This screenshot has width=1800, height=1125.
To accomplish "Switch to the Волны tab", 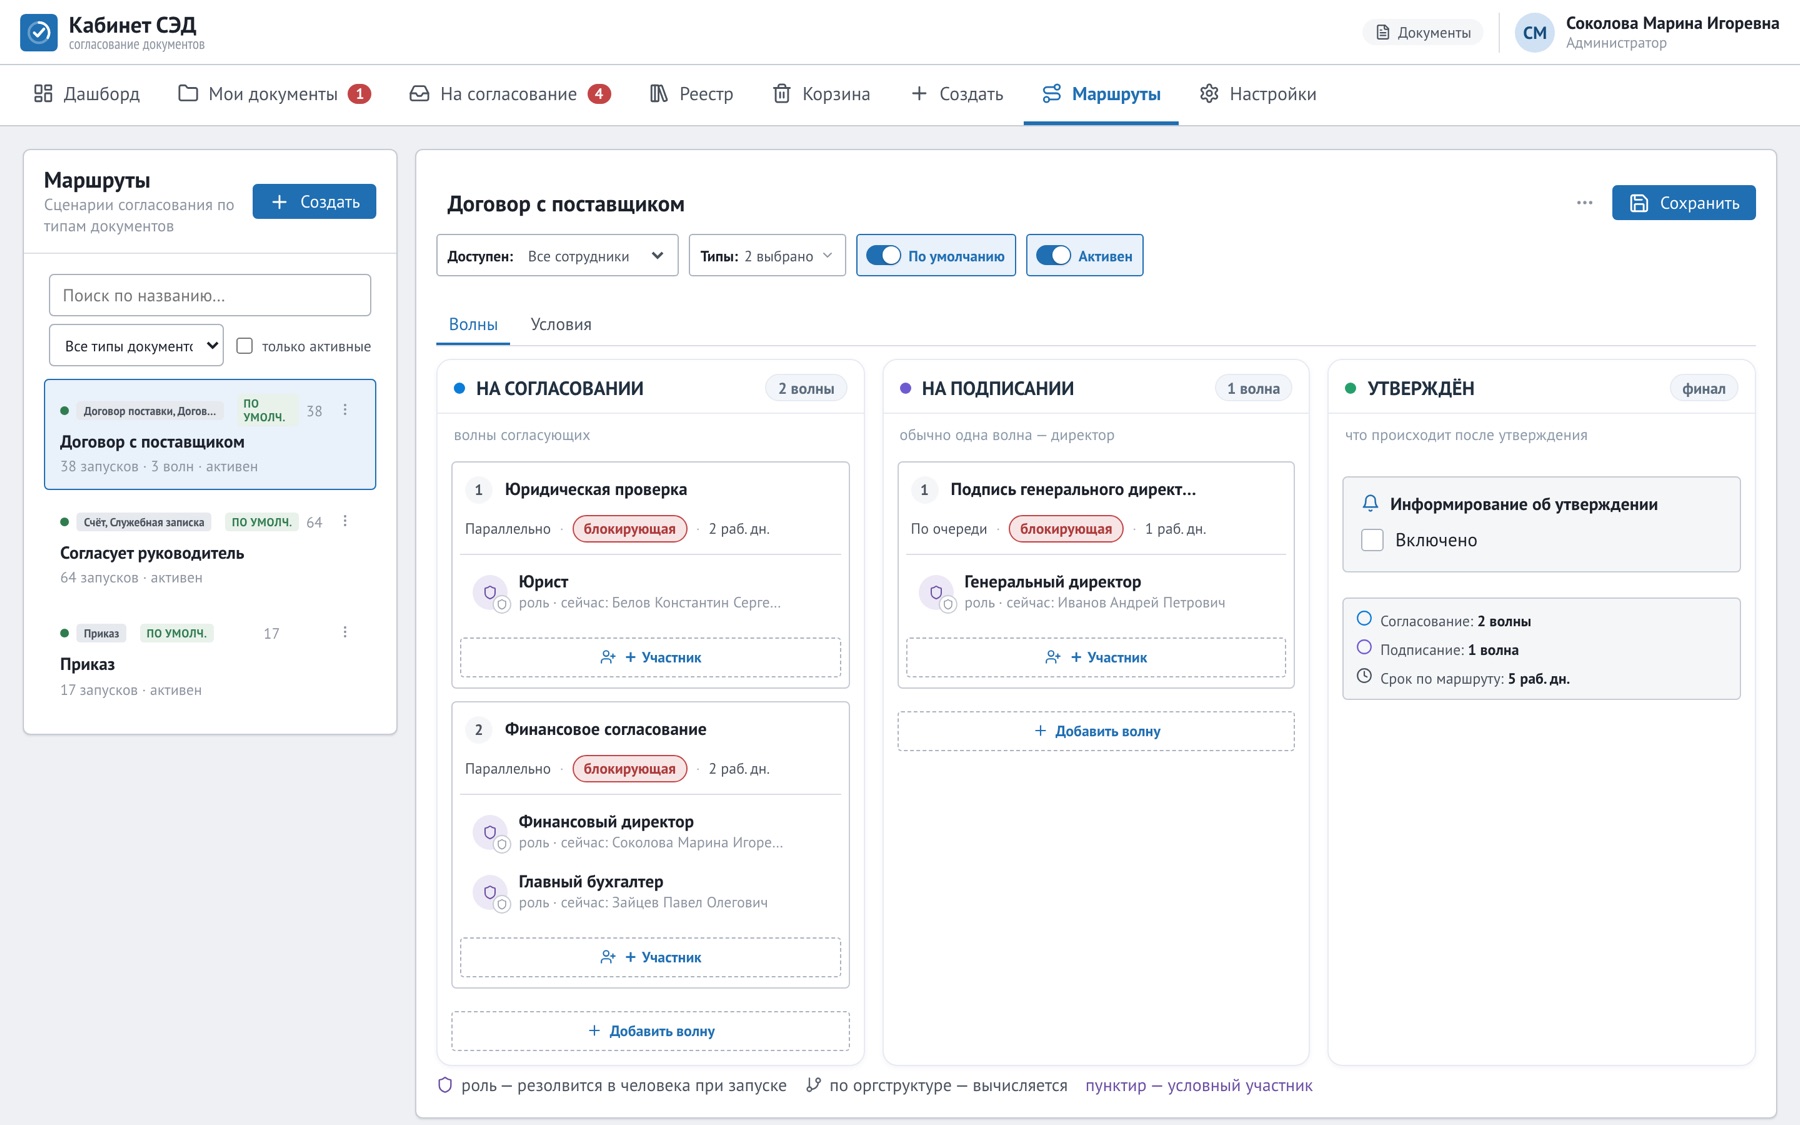I will tap(473, 324).
